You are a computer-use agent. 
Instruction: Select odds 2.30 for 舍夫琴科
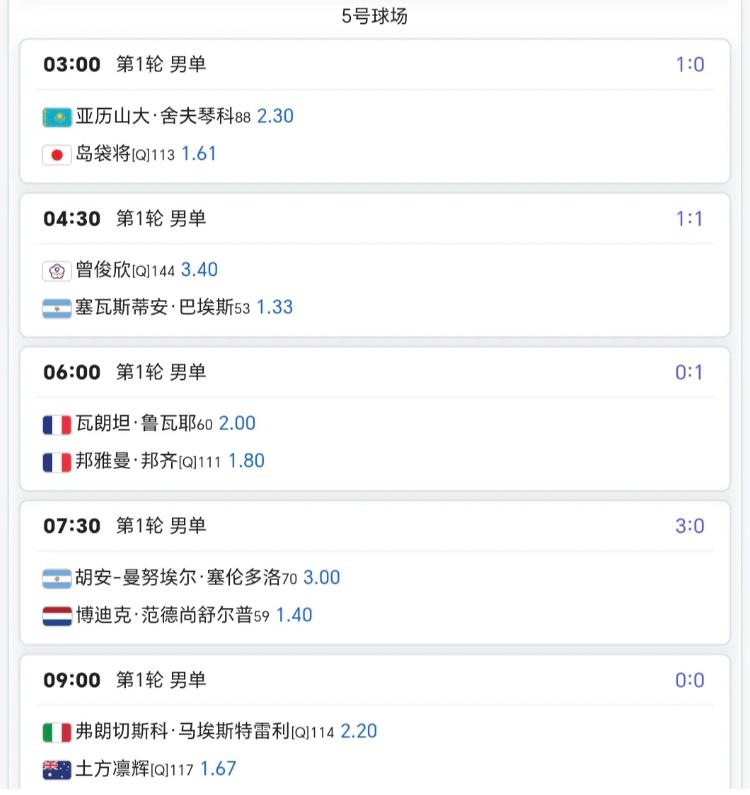click(x=275, y=116)
